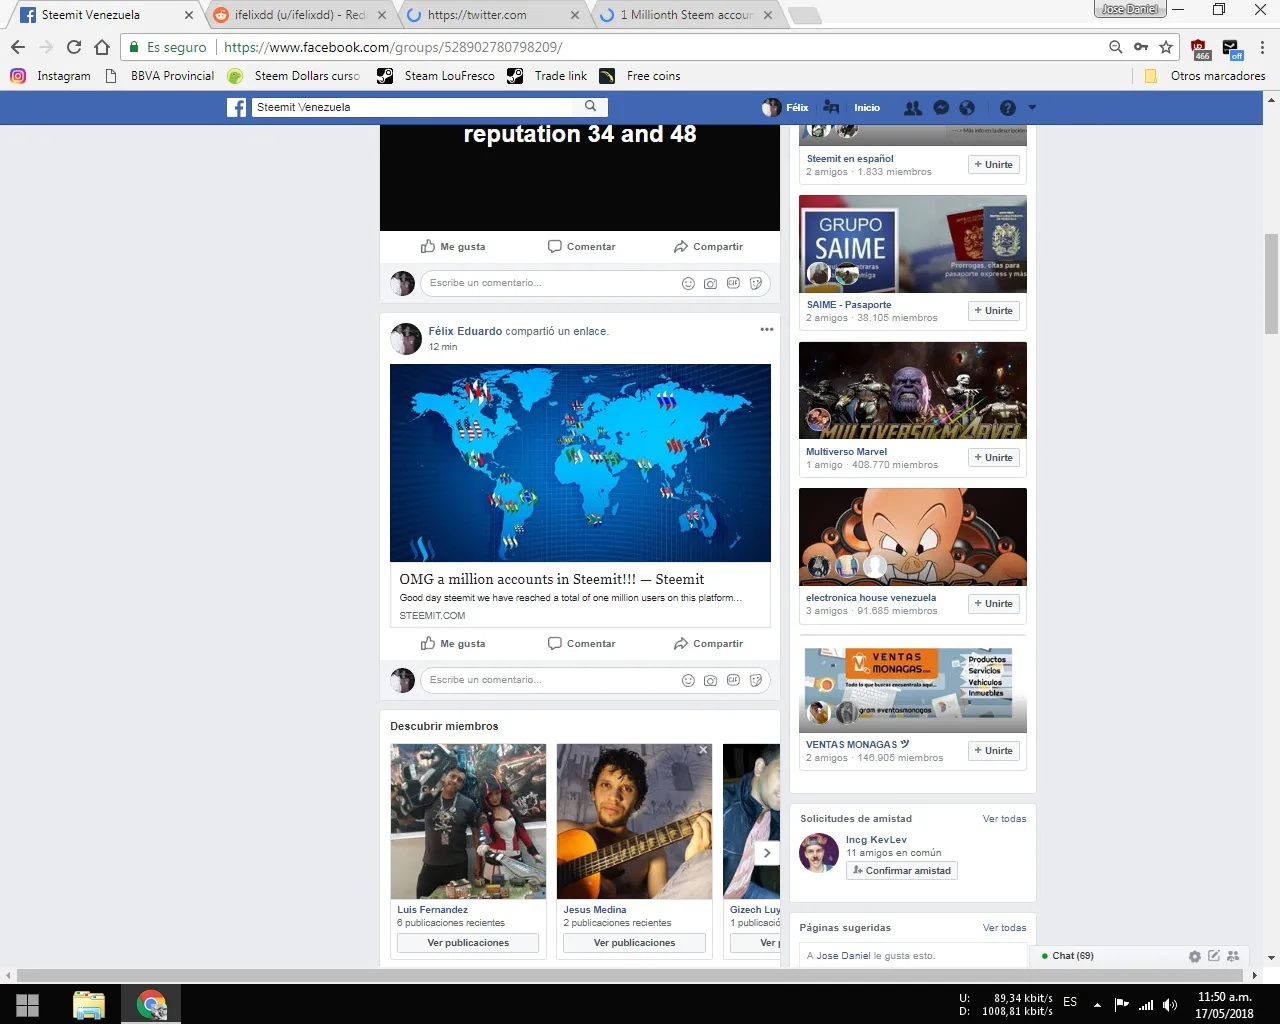Open the quick help question mark icon
This screenshot has width=1280, height=1024.
pyautogui.click(x=1007, y=108)
